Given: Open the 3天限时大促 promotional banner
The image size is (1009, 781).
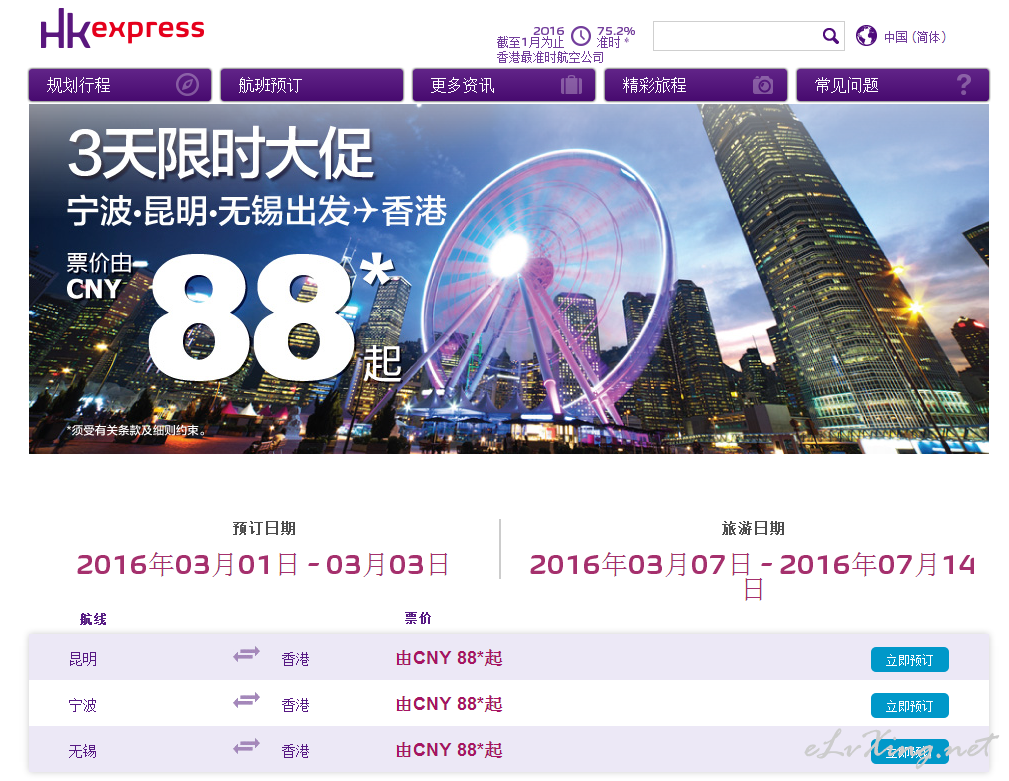Looking at the screenshot, I should 508,279.
